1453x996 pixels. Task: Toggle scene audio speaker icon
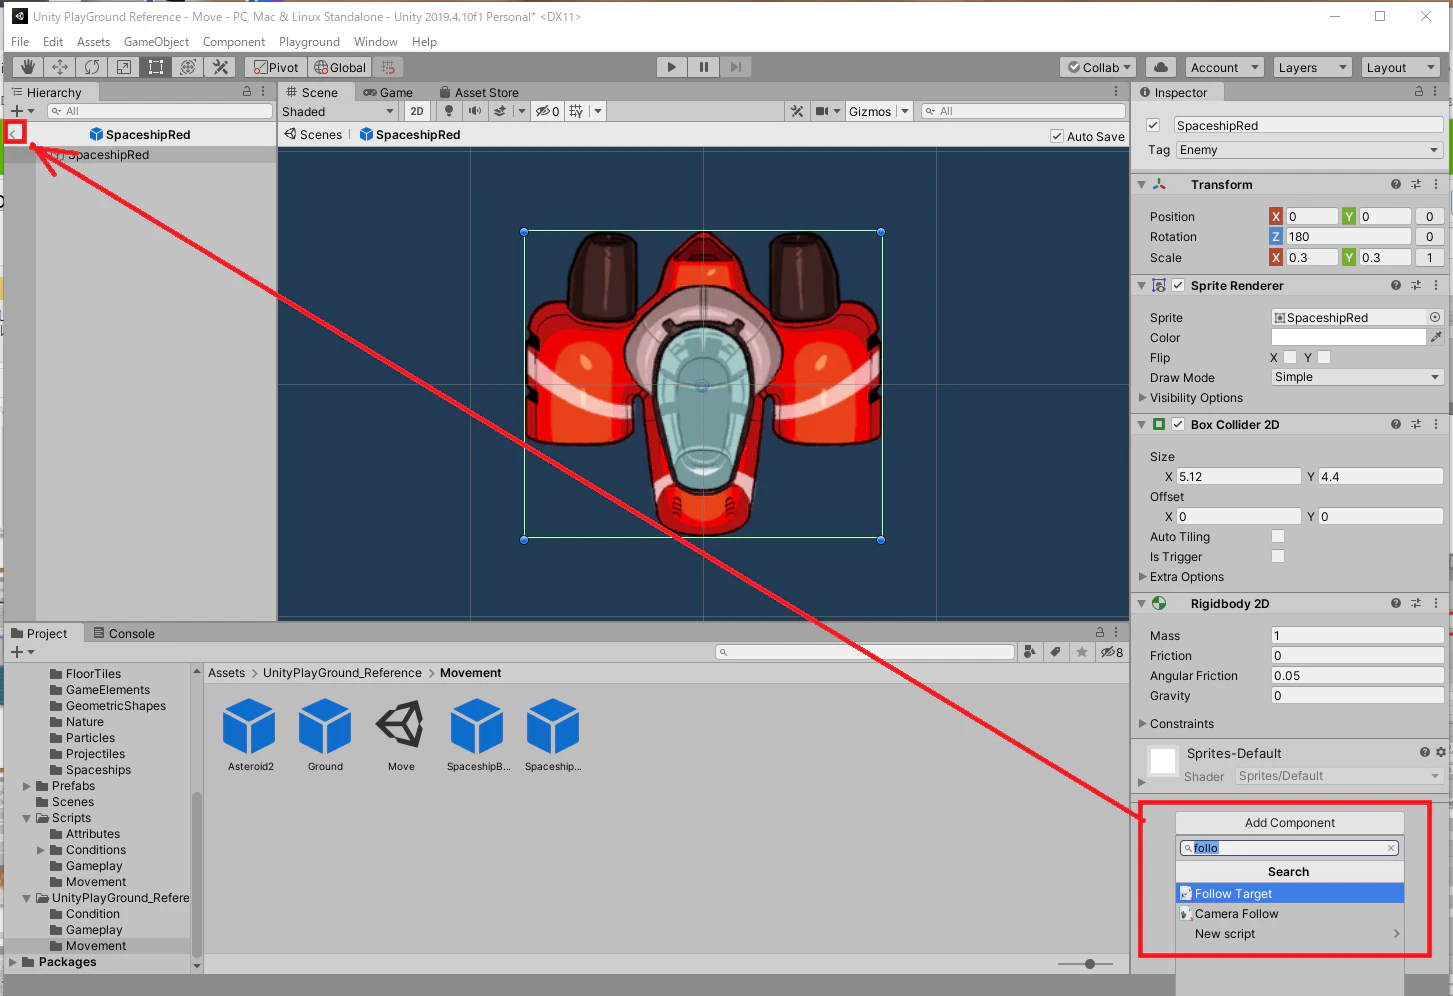475,111
